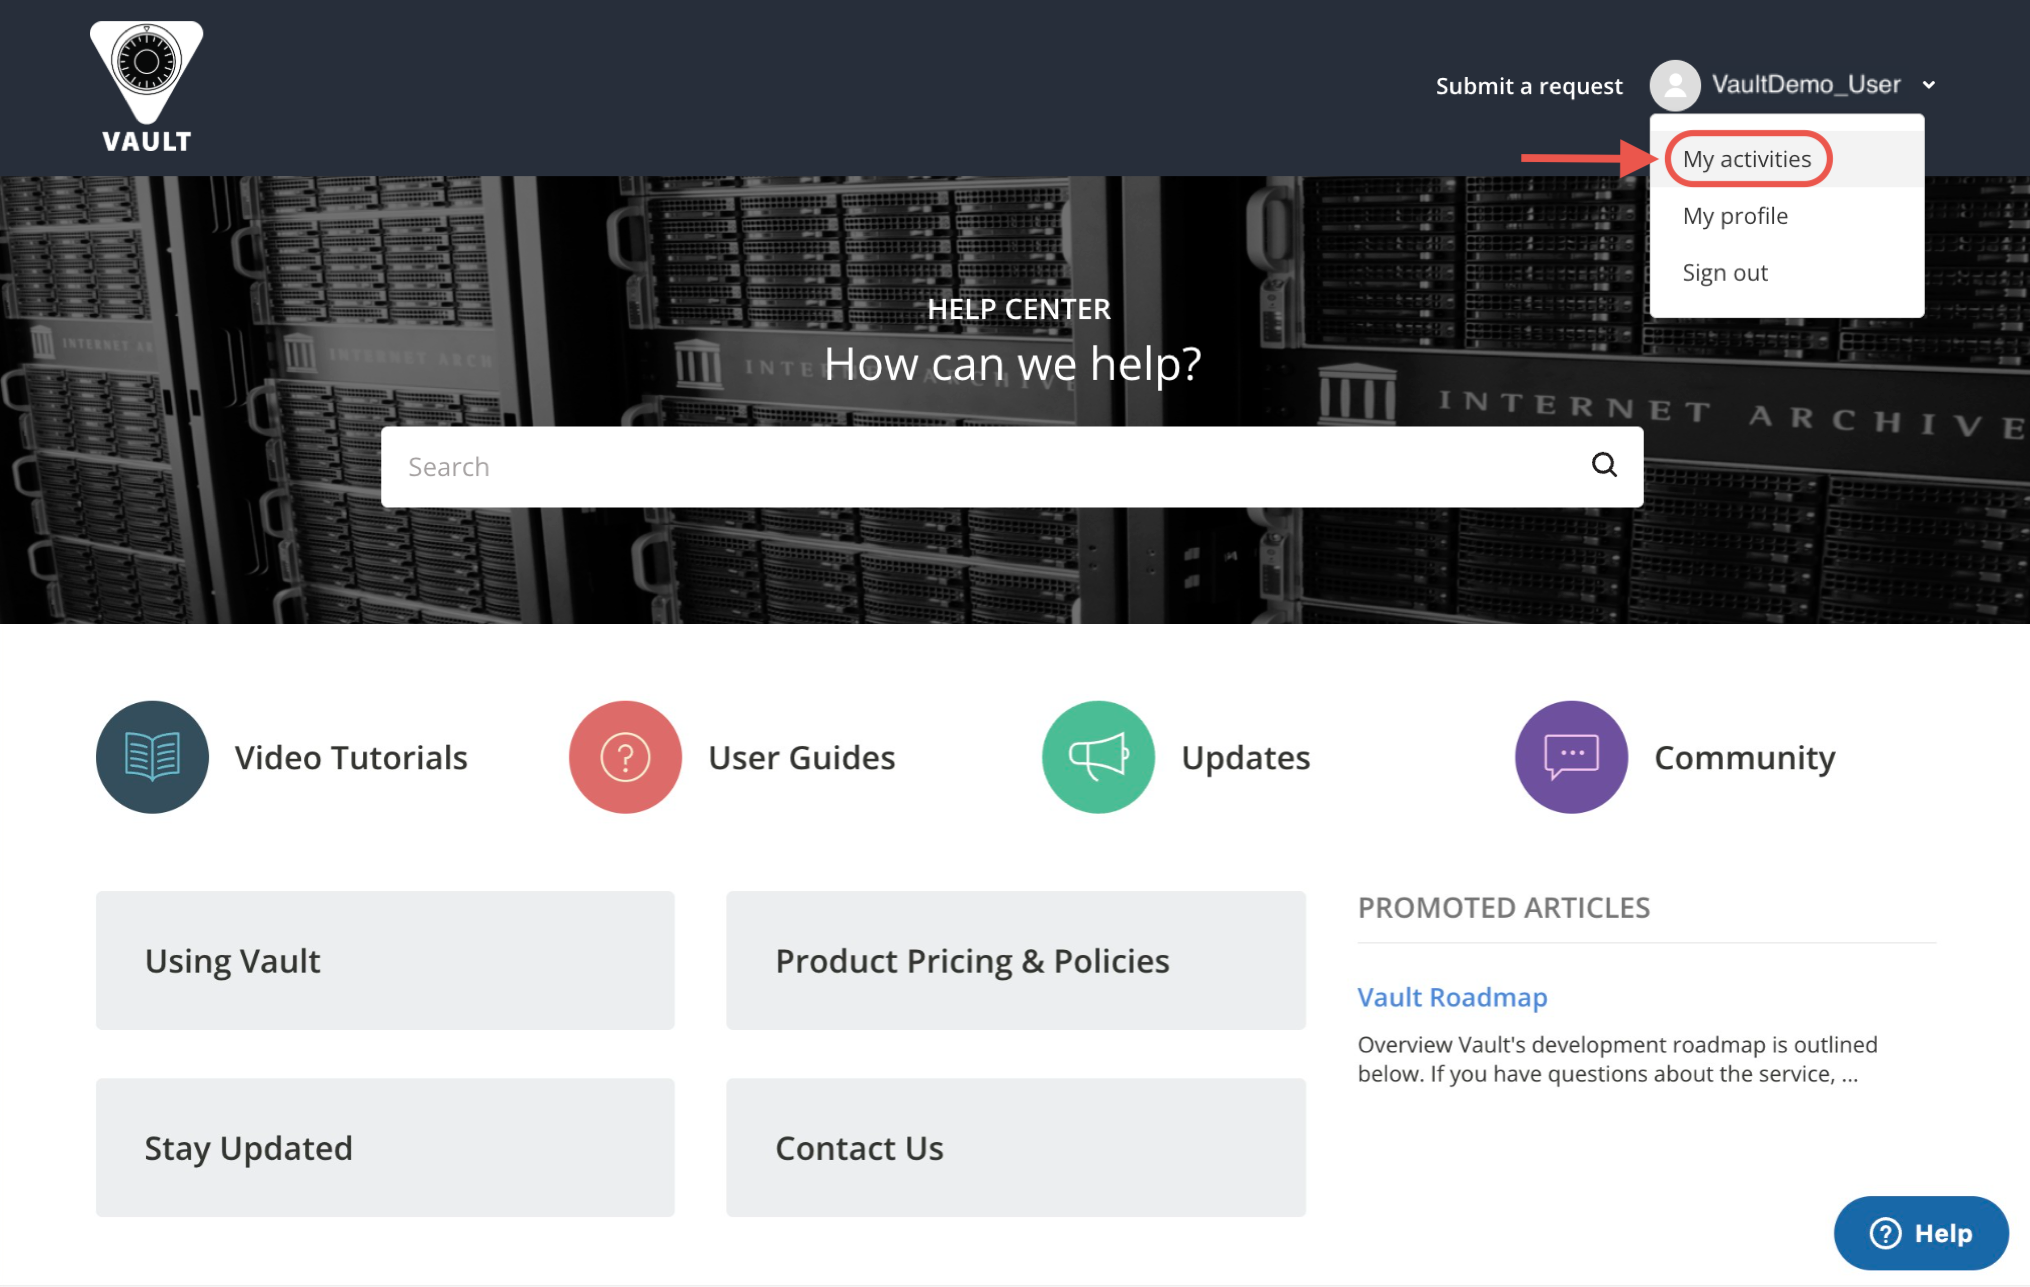The height and width of the screenshot is (1287, 2030).
Task: Open the Video Tutorials label link
Action: pyautogui.click(x=351, y=758)
